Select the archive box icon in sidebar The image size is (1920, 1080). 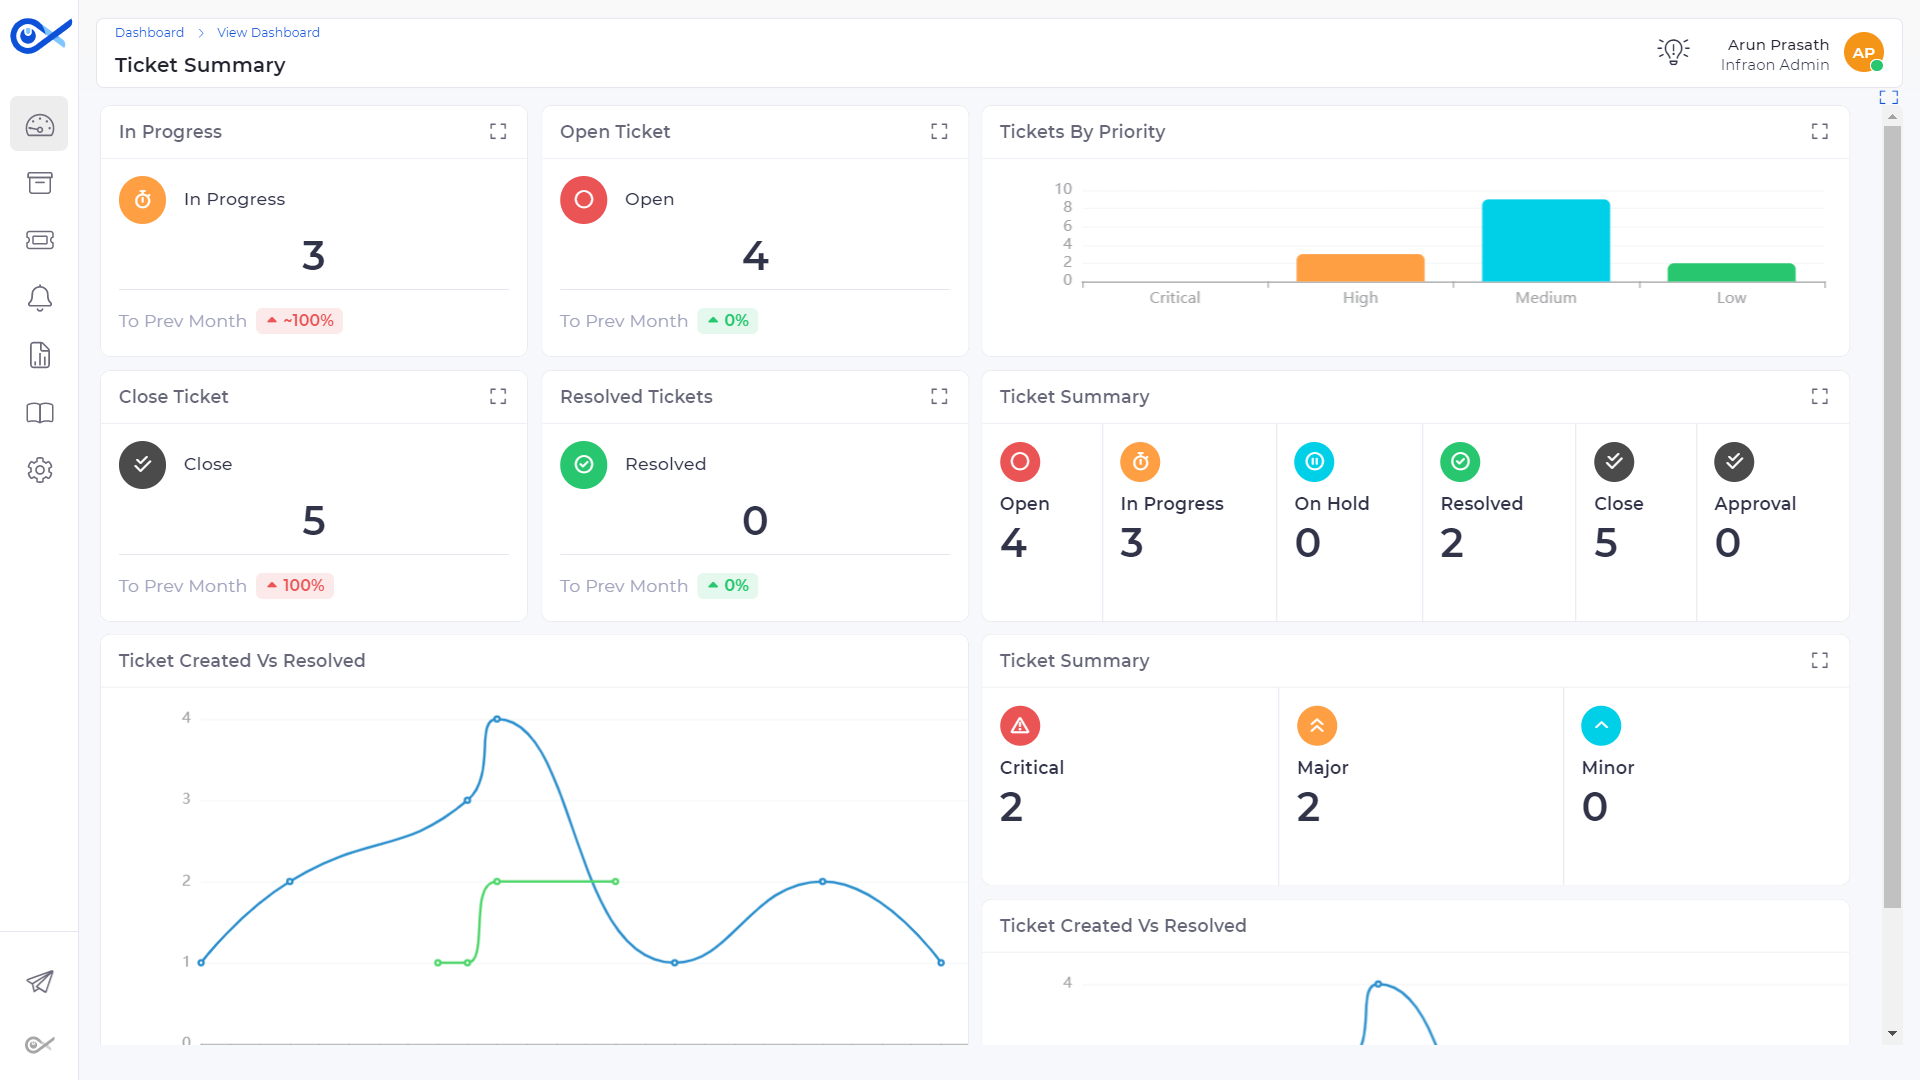click(x=39, y=183)
